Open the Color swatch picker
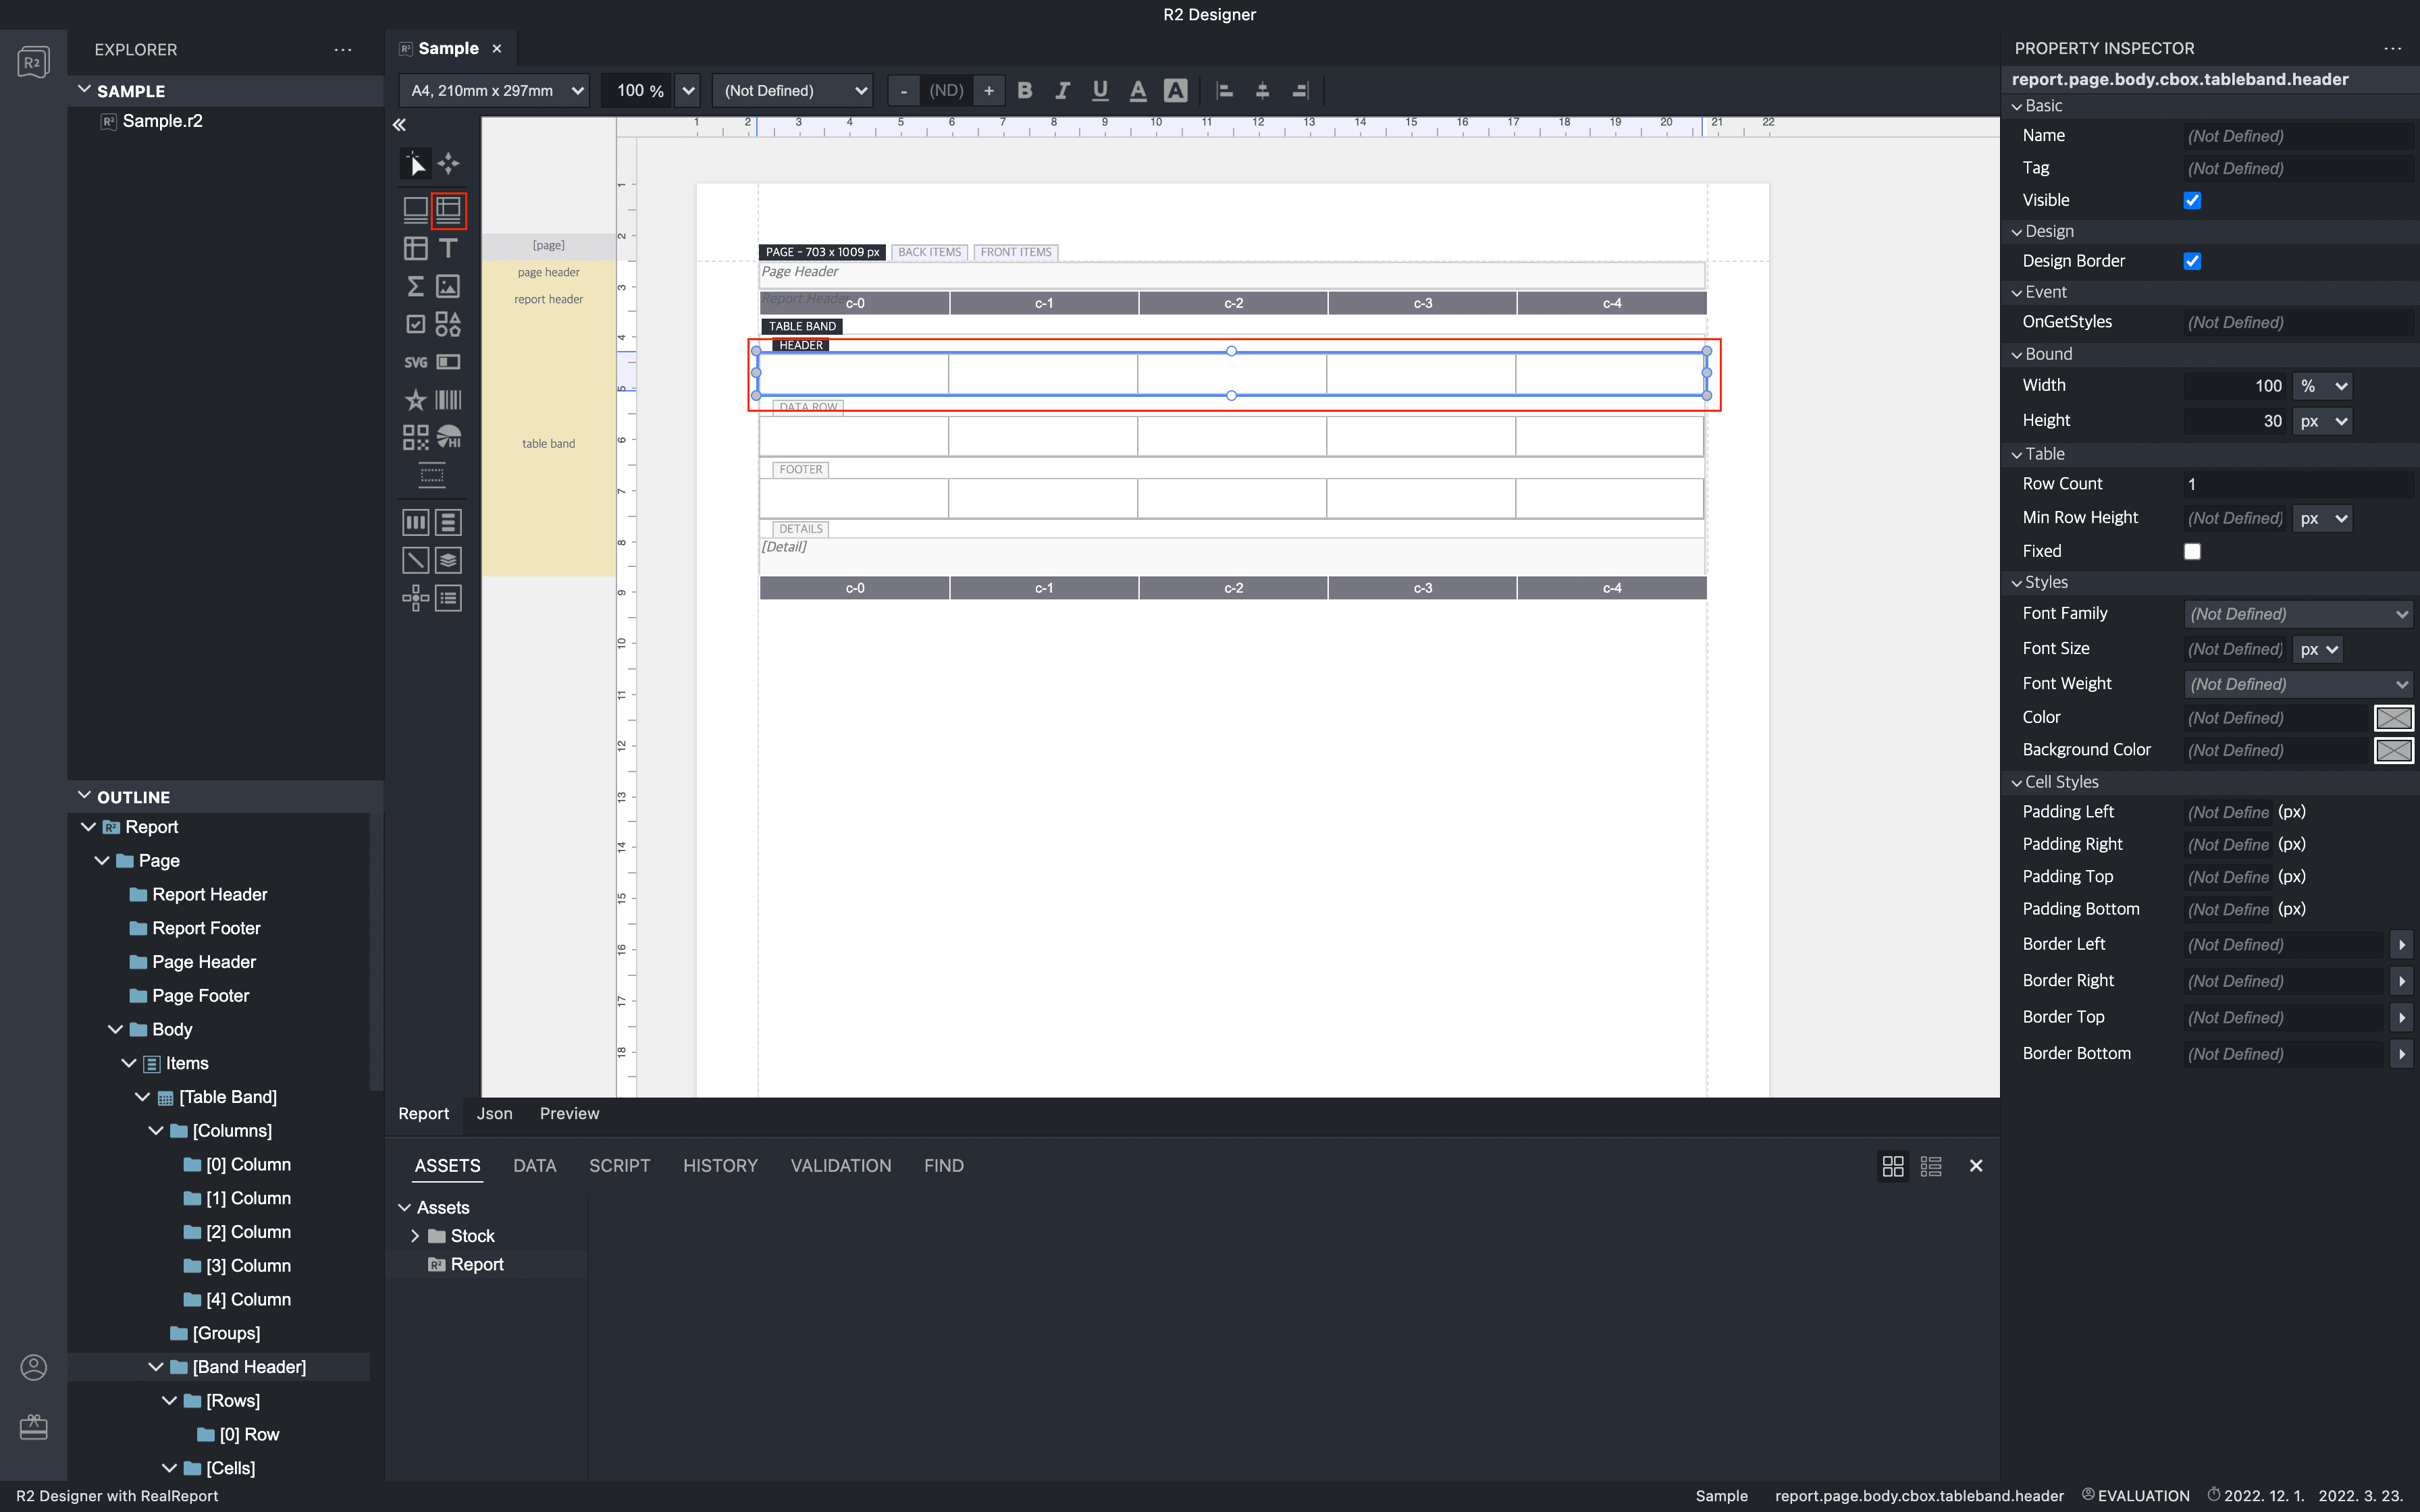The image size is (2420, 1512). point(2393,718)
